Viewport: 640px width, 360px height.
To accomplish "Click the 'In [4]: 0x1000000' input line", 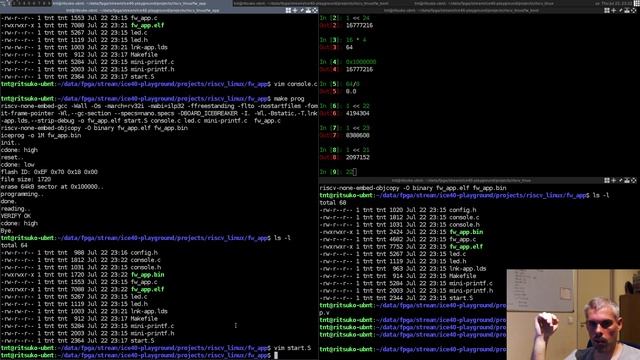I will tap(348, 62).
